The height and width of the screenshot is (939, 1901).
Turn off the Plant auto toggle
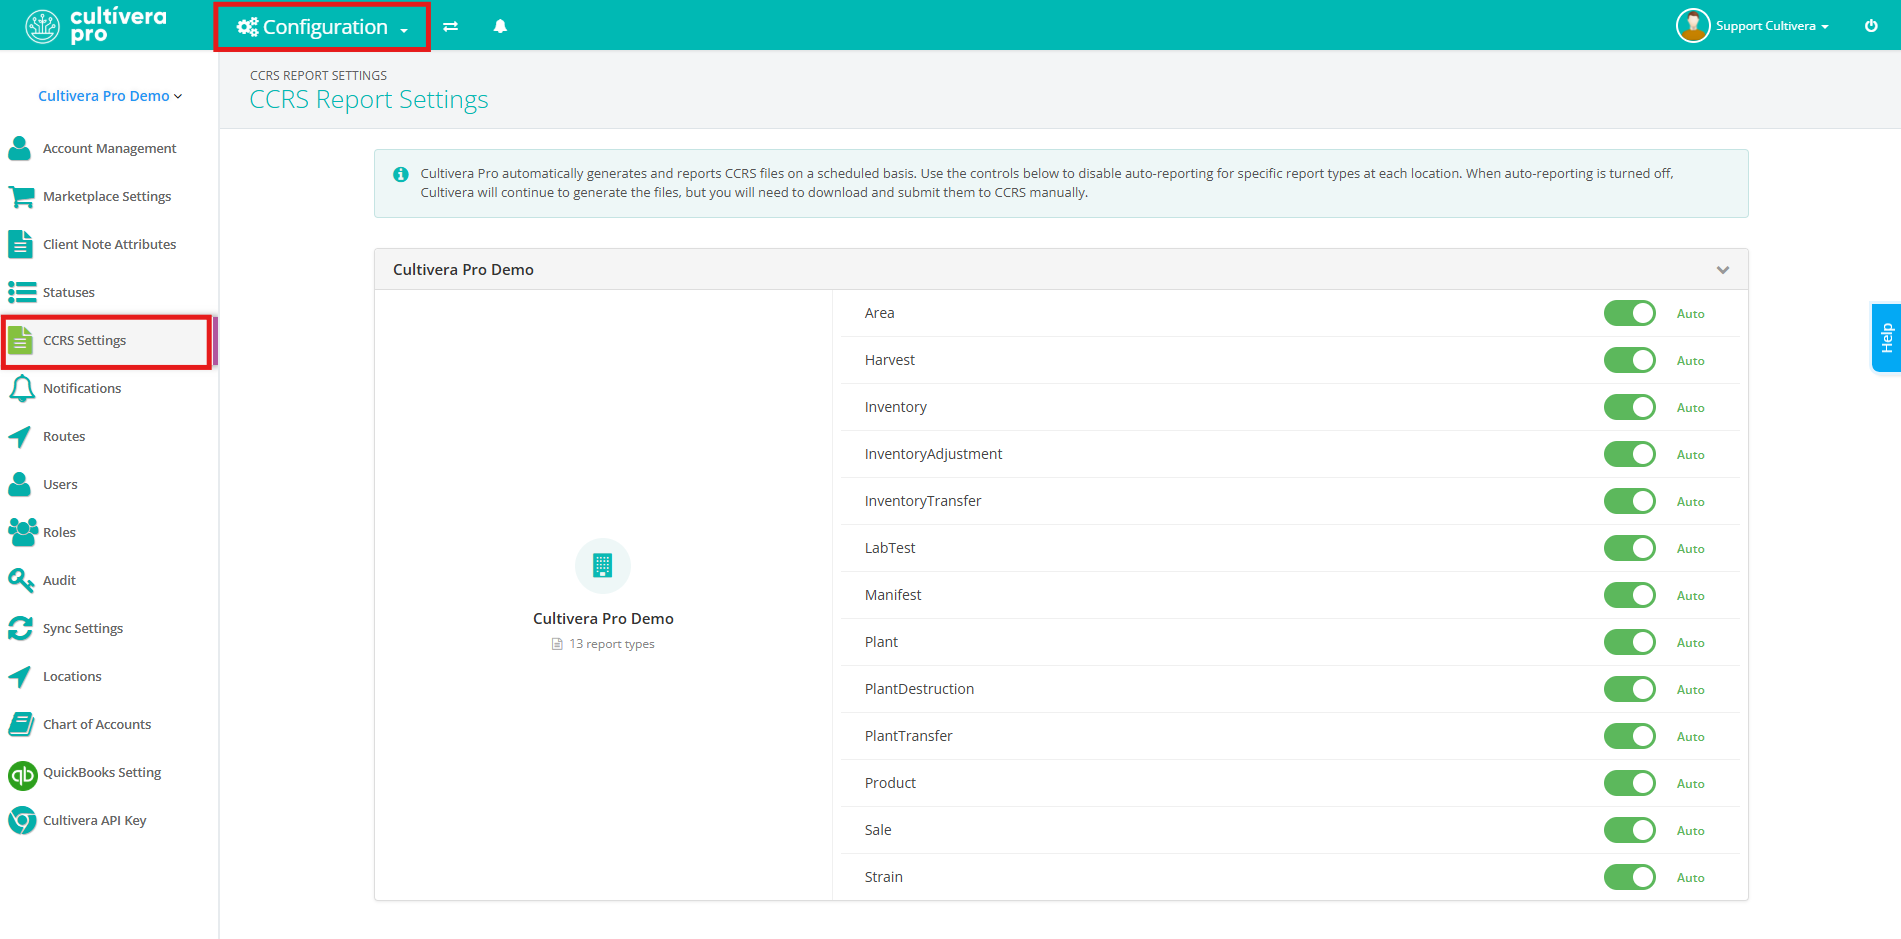1629,642
